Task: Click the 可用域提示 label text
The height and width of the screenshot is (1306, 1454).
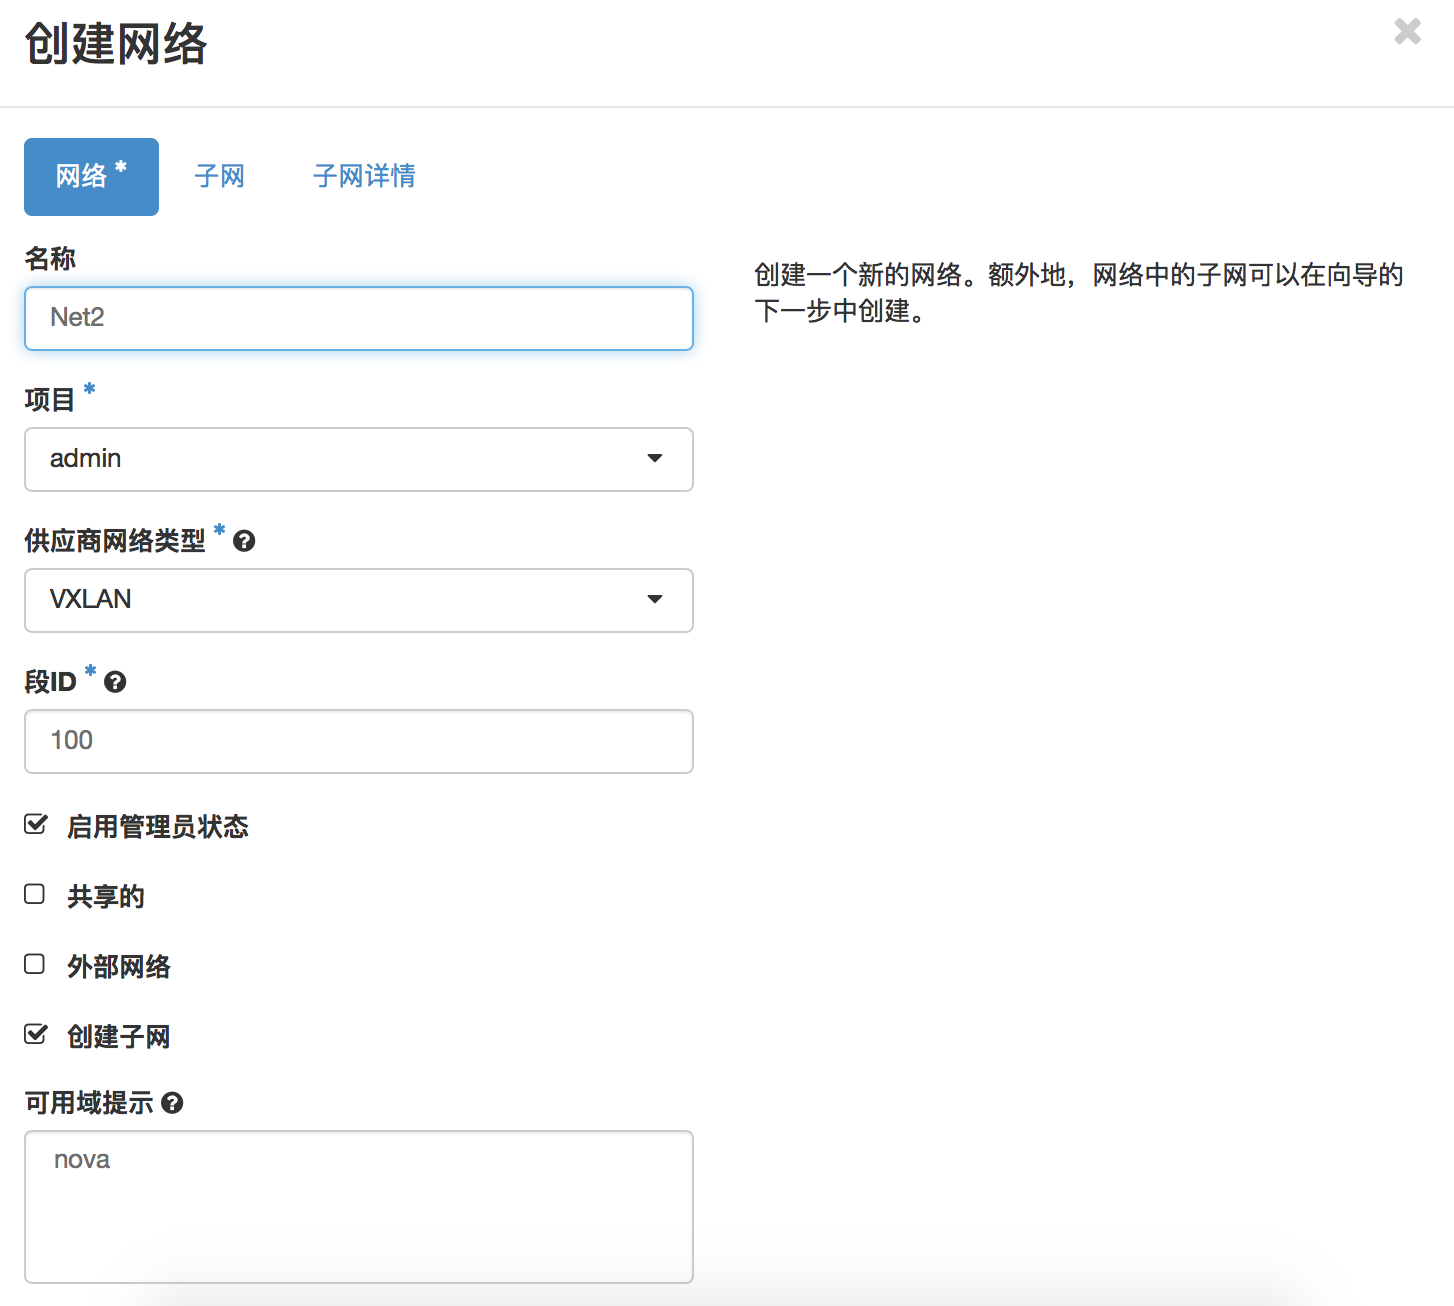Action: pos(89,1103)
